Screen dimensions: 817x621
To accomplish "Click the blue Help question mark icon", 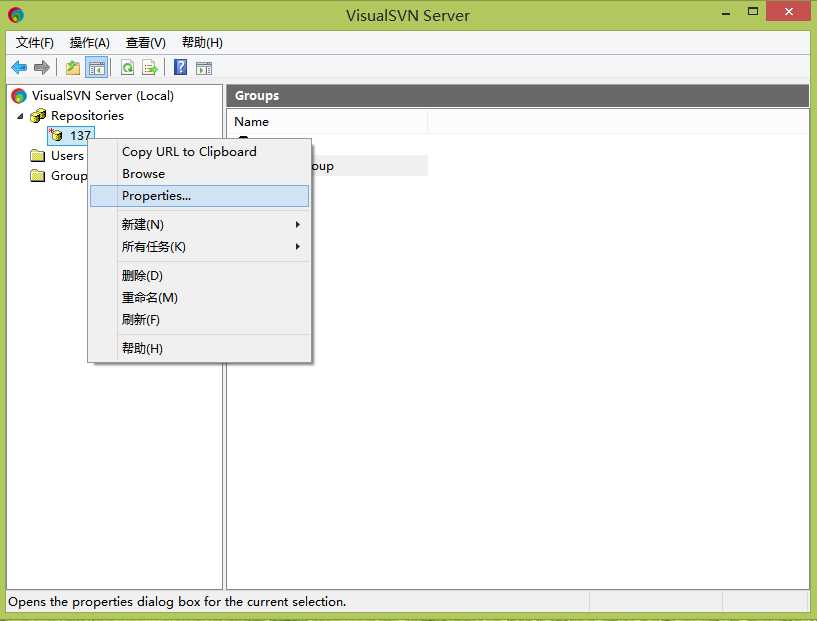I will 180,67.
